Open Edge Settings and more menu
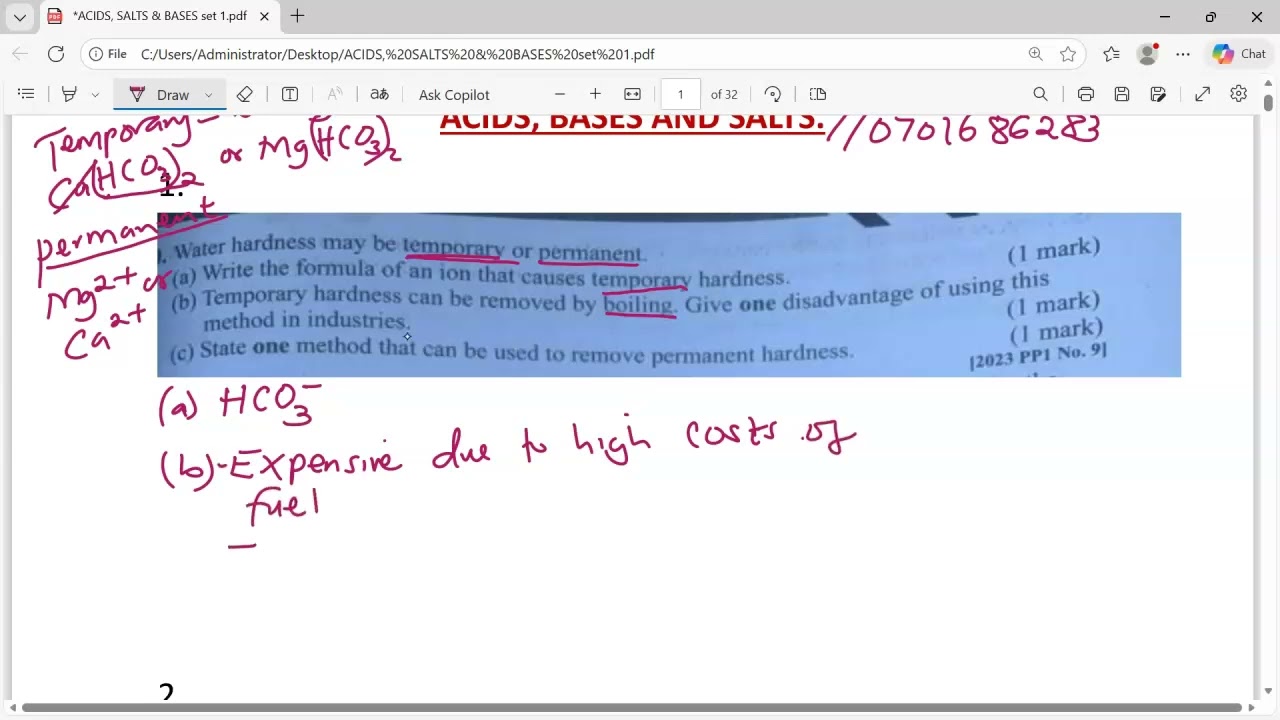 1183,54
